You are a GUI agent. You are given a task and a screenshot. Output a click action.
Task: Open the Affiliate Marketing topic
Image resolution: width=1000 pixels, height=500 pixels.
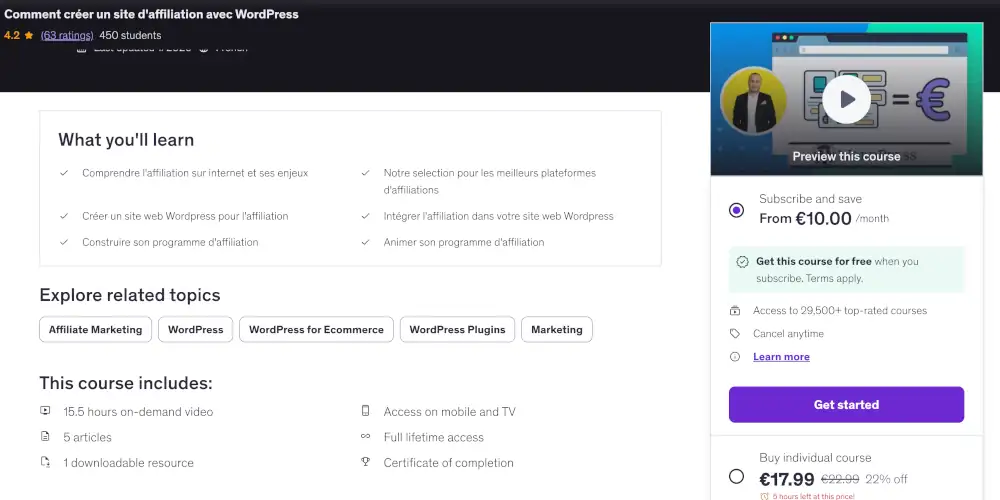[x=96, y=330]
